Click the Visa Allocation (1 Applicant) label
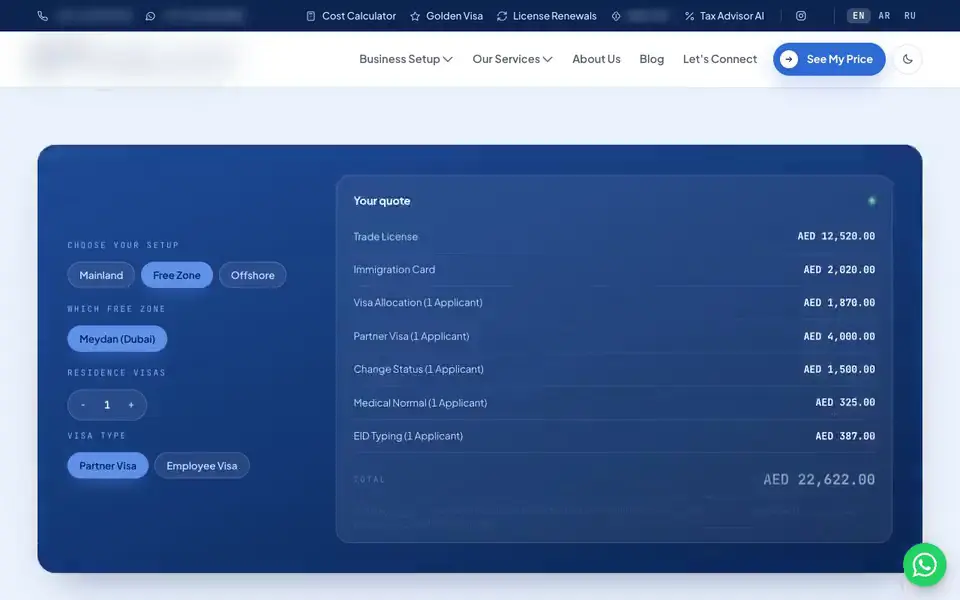 tap(418, 302)
